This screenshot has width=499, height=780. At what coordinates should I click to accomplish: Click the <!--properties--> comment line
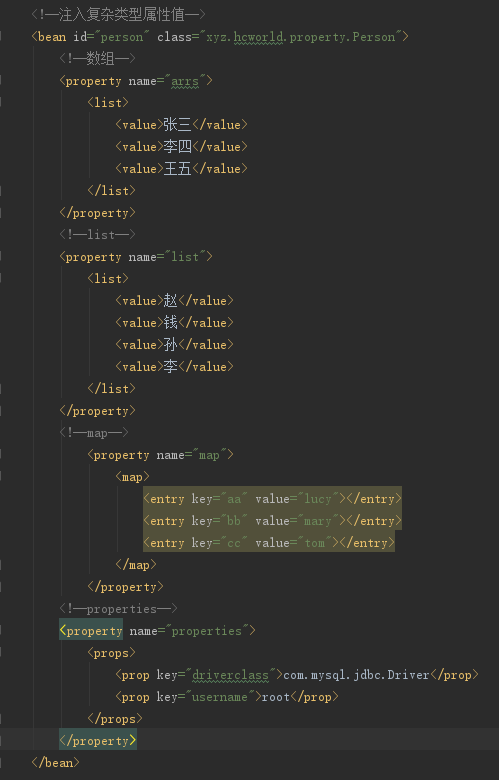coord(118,609)
